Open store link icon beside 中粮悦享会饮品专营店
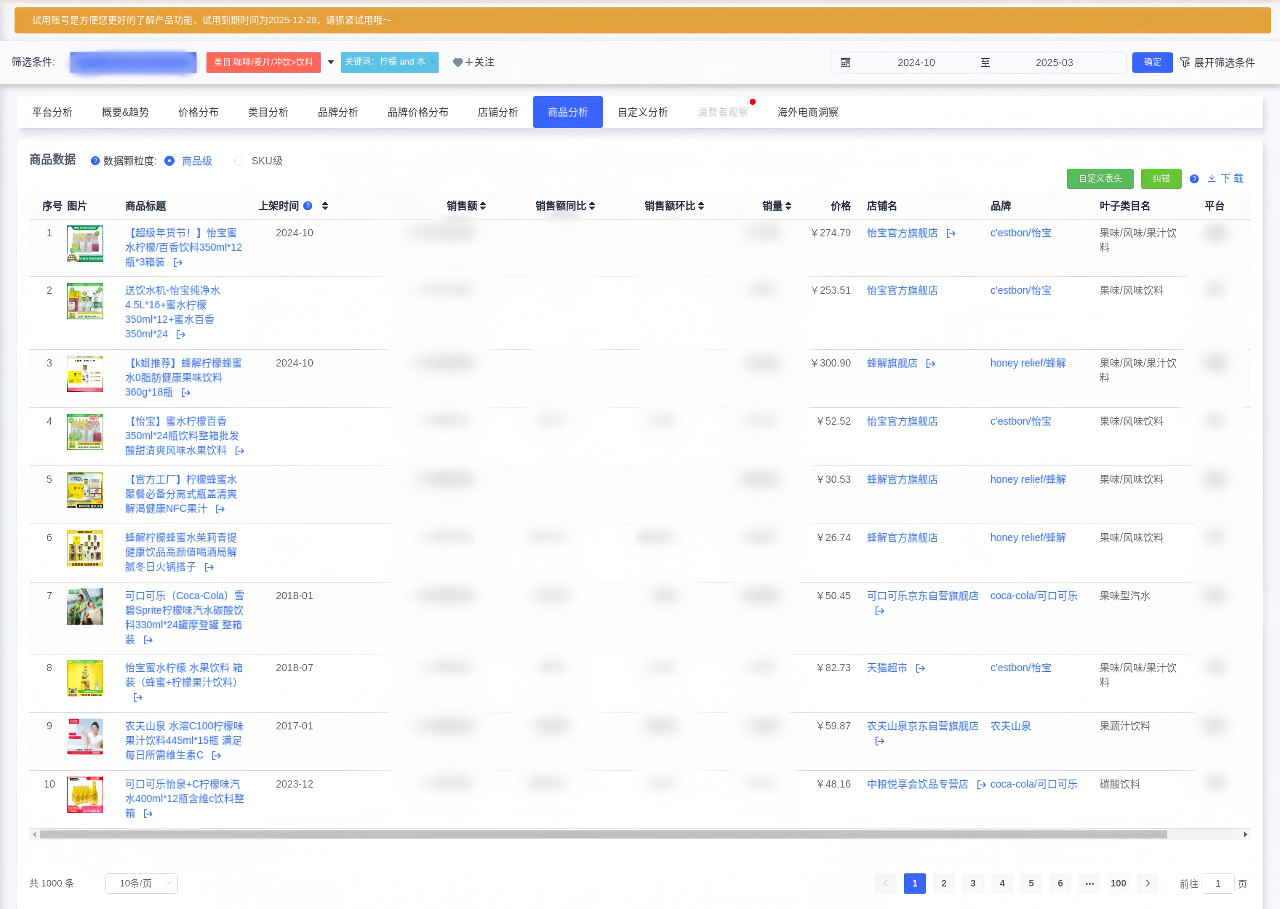Viewport: 1280px width, 909px height. click(x=981, y=785)
